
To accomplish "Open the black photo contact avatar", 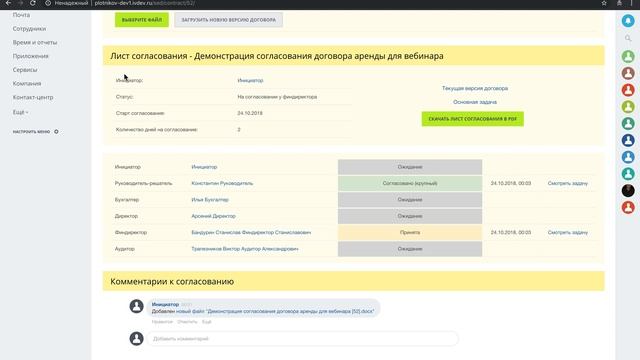I will (x=628, y=190).
